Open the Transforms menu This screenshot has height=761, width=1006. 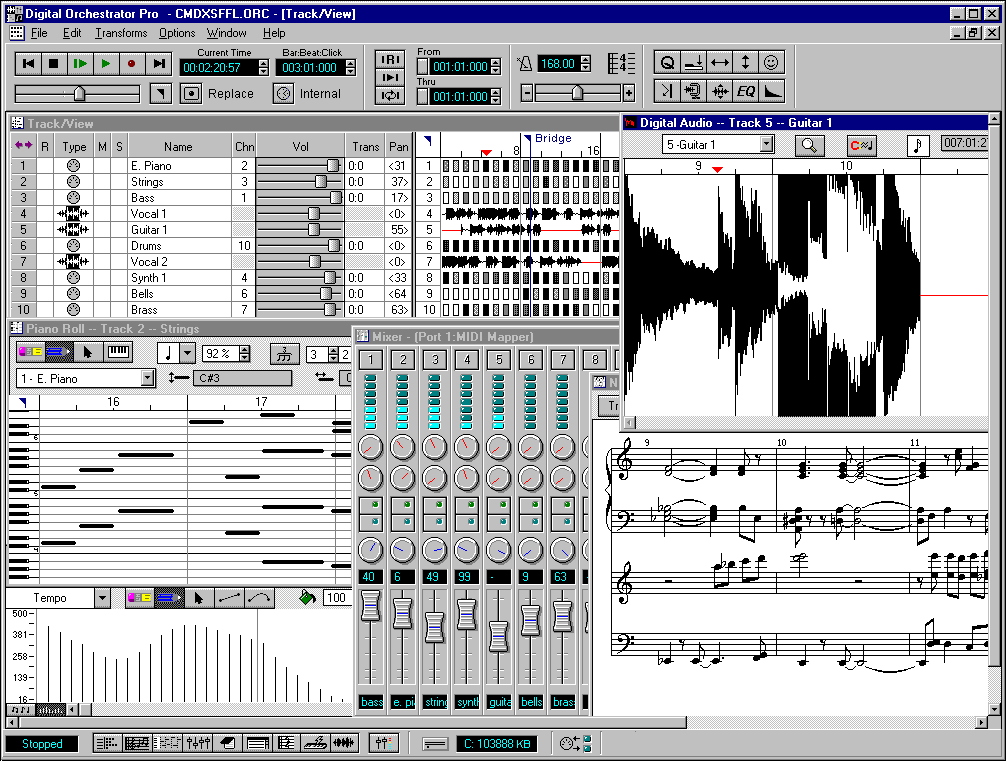click(x=121, y=33)
